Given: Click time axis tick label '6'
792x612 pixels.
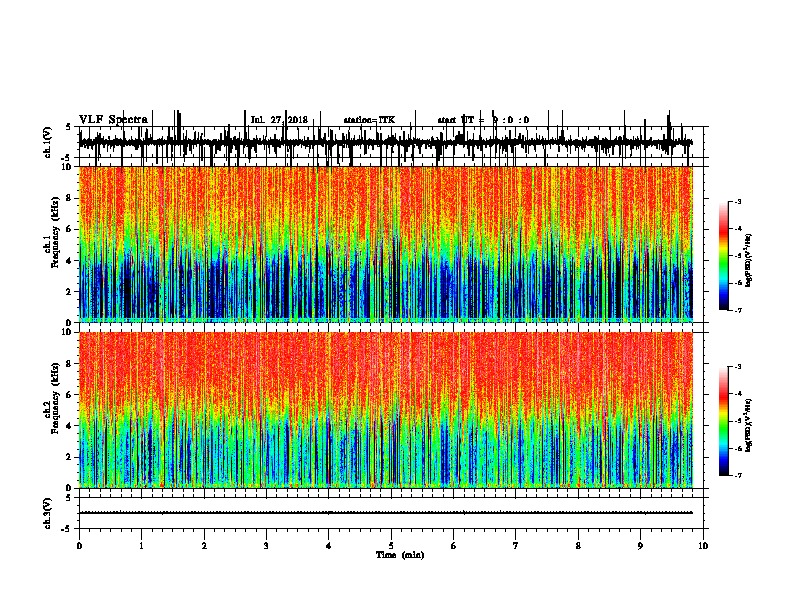Looking at the screenshot, I should coord(454,546).
